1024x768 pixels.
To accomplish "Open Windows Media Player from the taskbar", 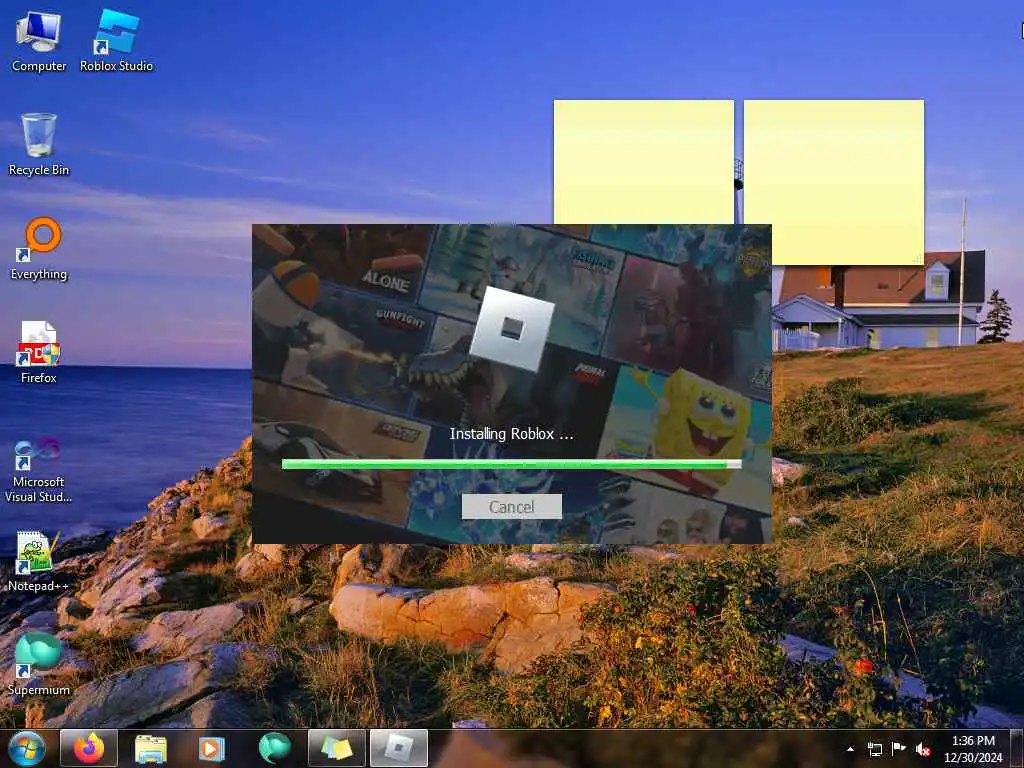I will tap(211, 748).
